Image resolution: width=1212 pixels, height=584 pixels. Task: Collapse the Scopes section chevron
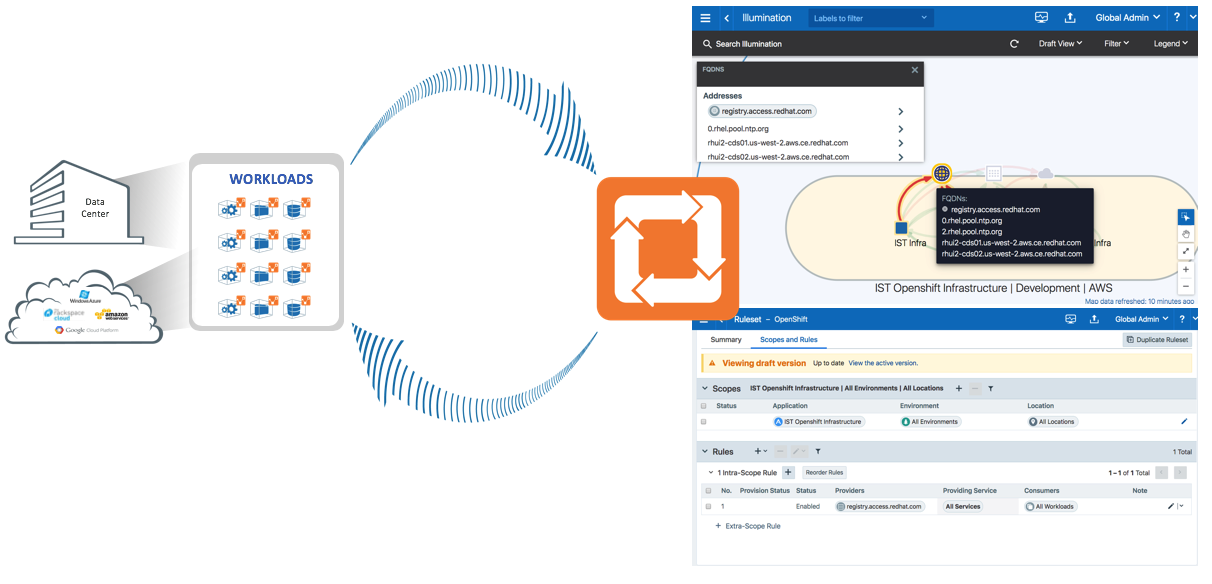point(704,388)
